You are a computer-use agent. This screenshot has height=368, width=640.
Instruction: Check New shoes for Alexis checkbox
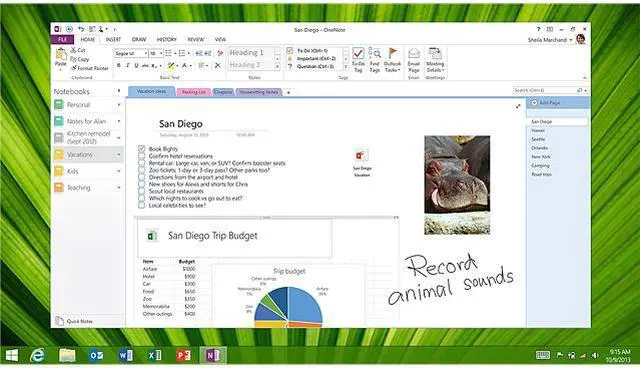point(142,184)
